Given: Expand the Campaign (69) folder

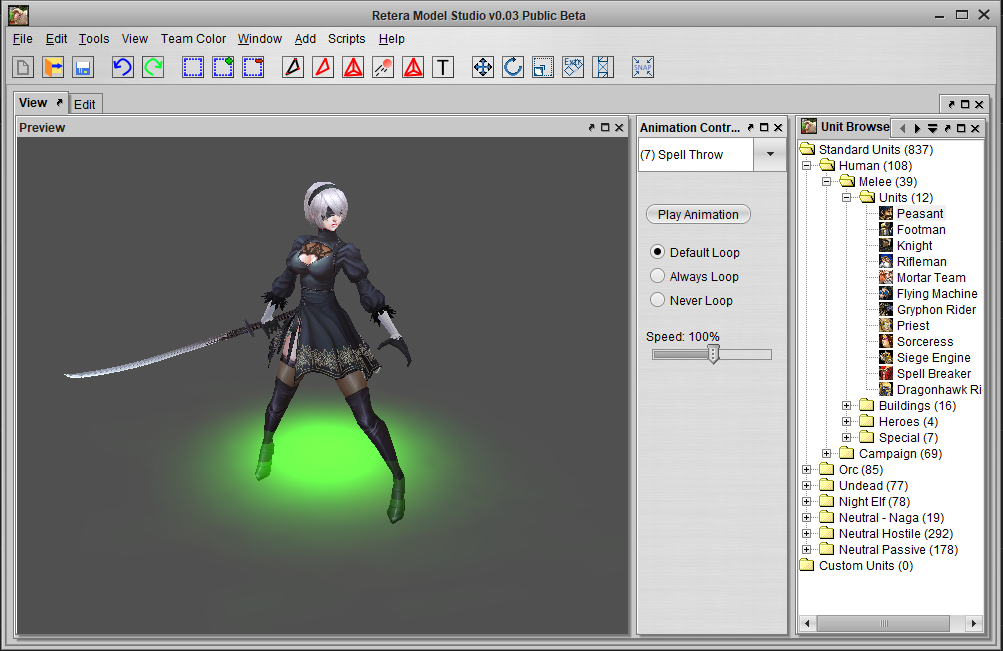Looking at the screenshot, I should [x=826, y=453].
